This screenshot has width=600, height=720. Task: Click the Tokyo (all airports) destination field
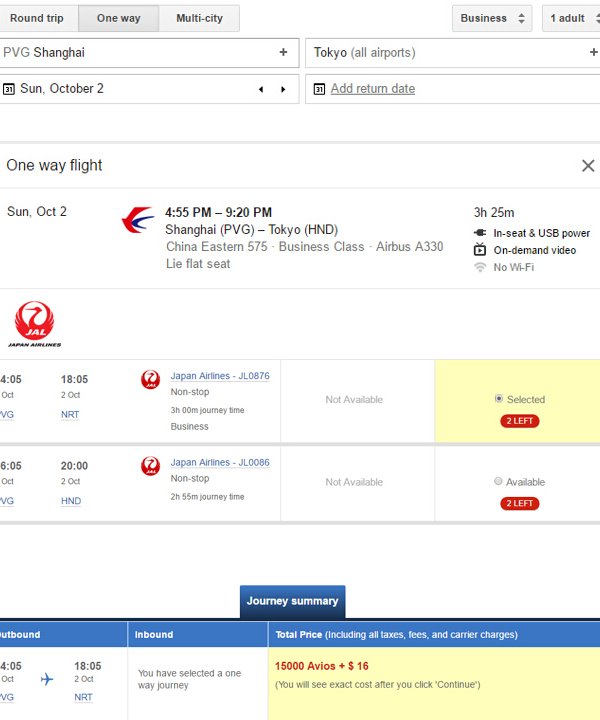[452, 52]
